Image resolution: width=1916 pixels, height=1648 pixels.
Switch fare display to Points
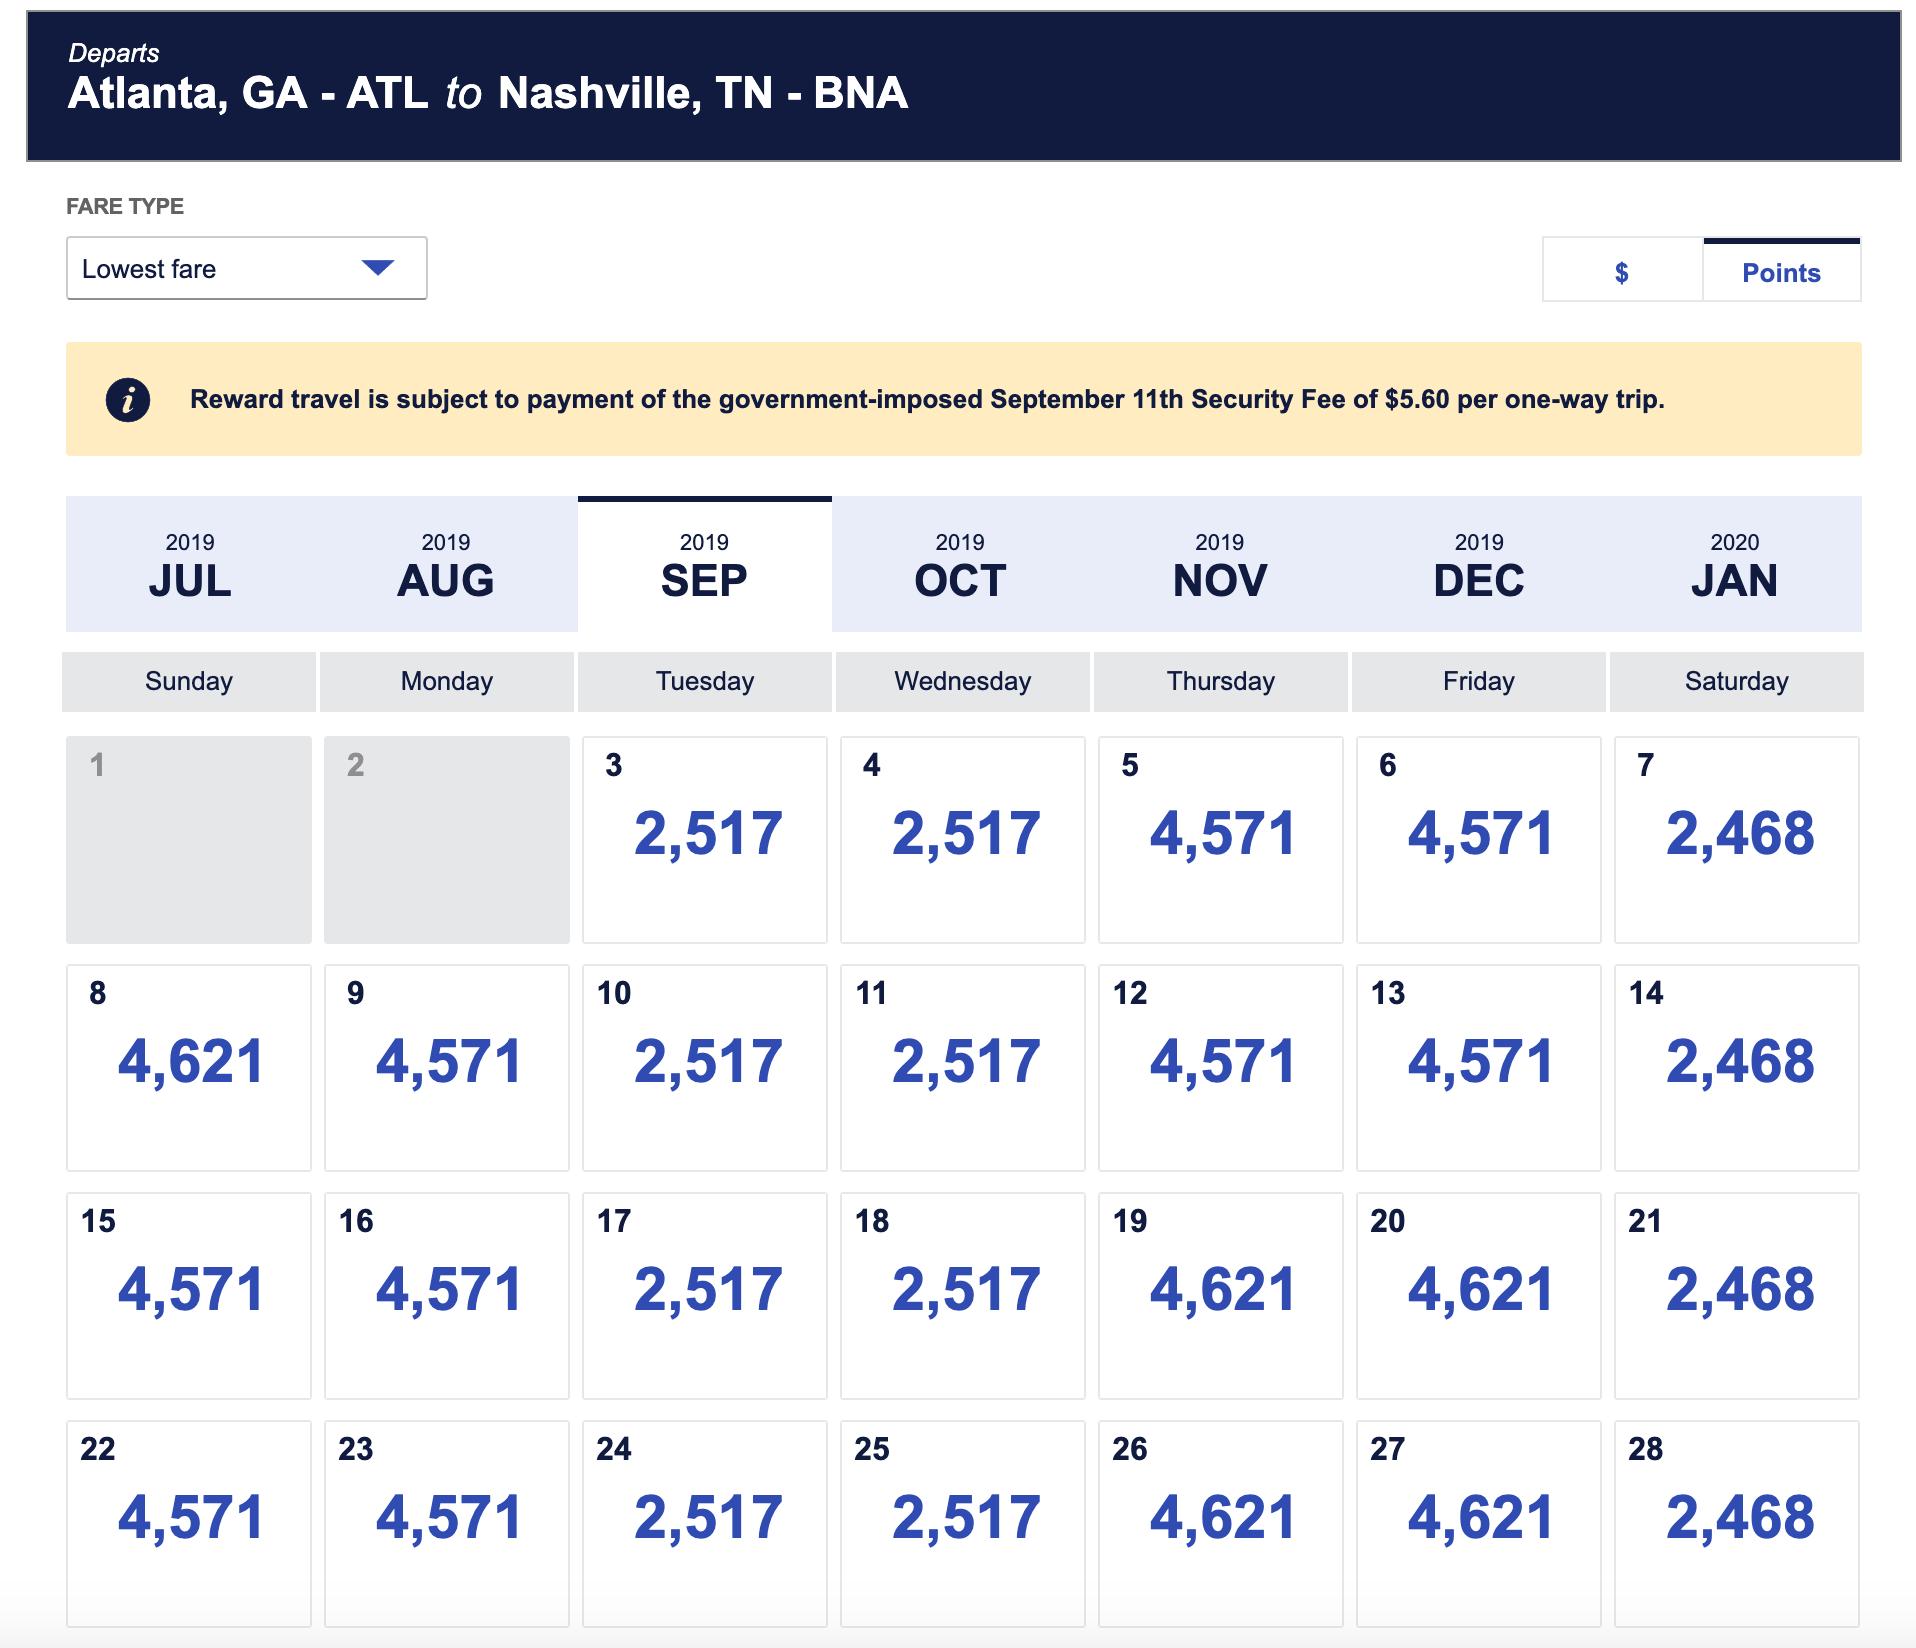pyautogui.click(x=1780, y=272)
